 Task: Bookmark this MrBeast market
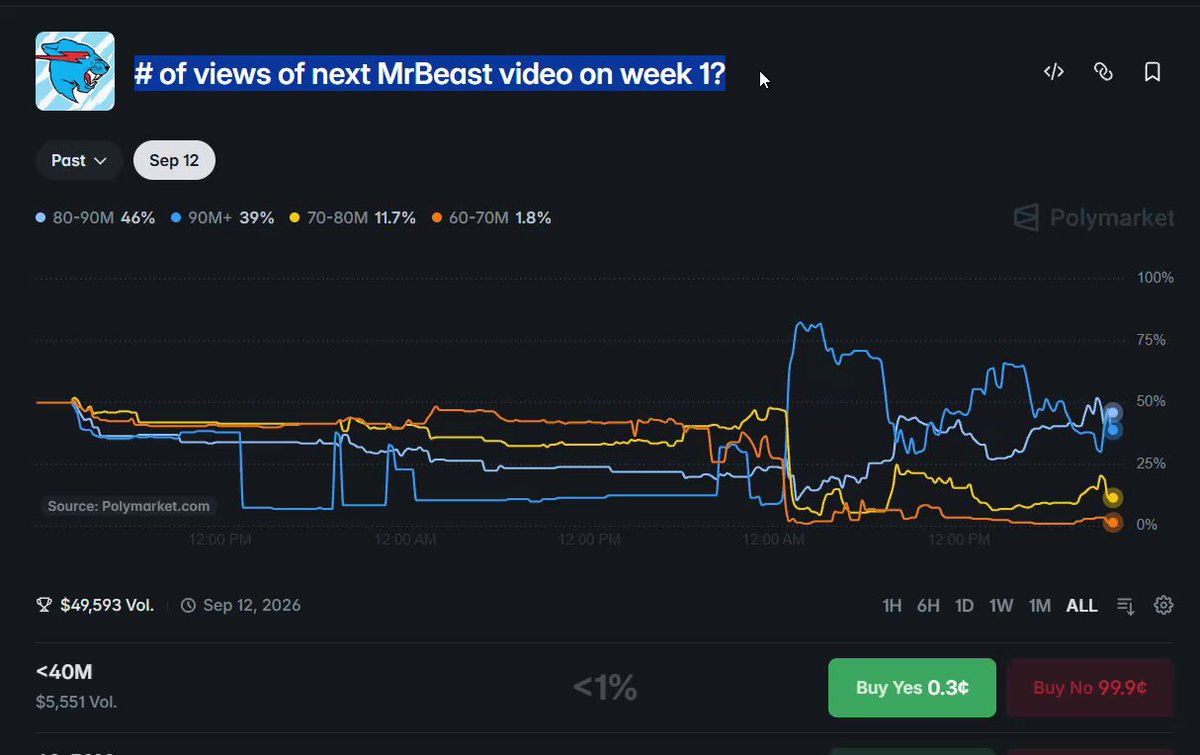click(1152, 72)
